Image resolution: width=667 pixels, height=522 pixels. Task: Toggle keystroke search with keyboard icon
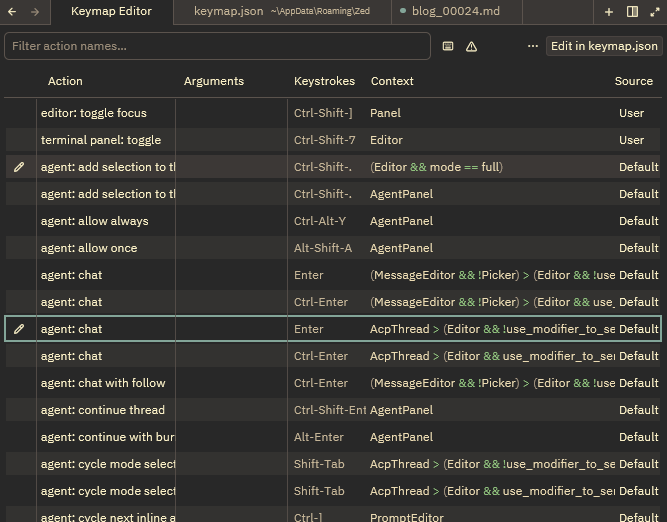tap(448, 46)
